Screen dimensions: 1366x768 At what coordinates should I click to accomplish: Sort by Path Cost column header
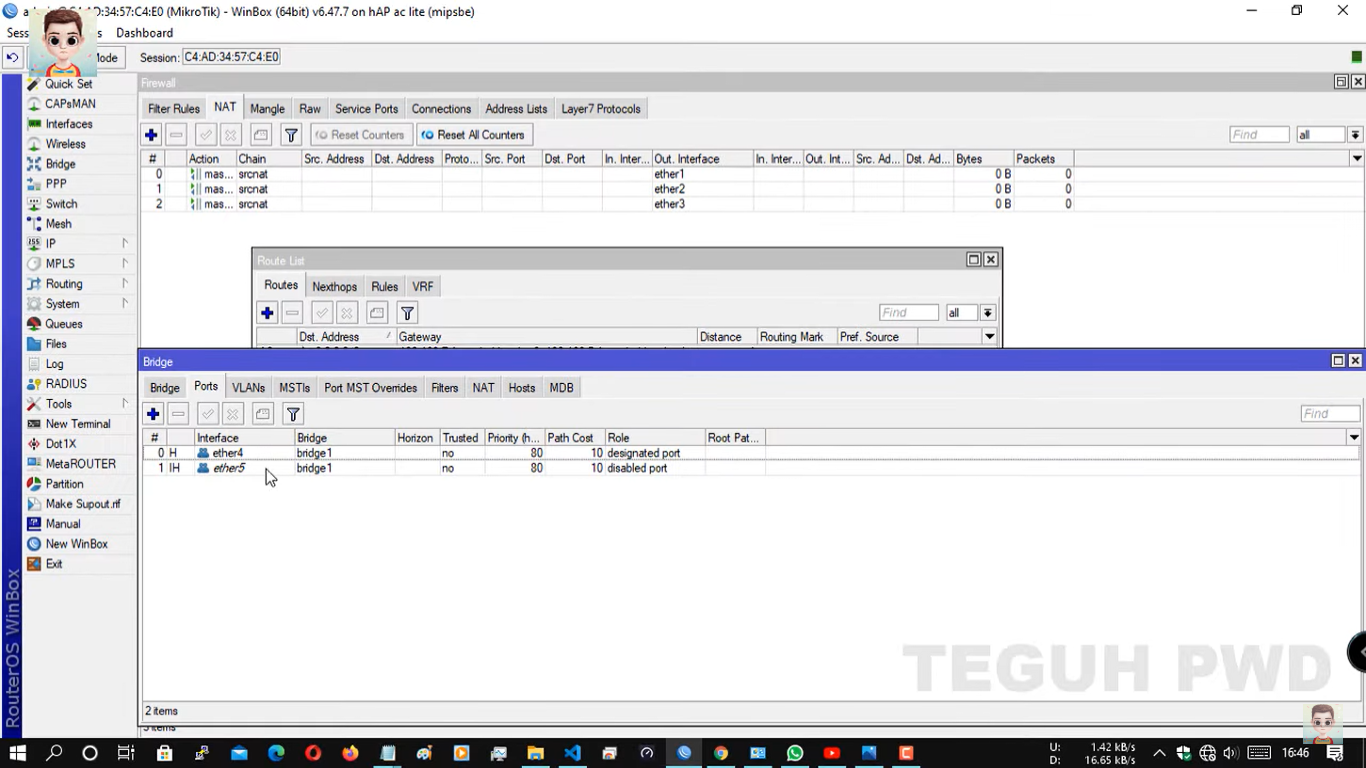click(x=573, y=438)
